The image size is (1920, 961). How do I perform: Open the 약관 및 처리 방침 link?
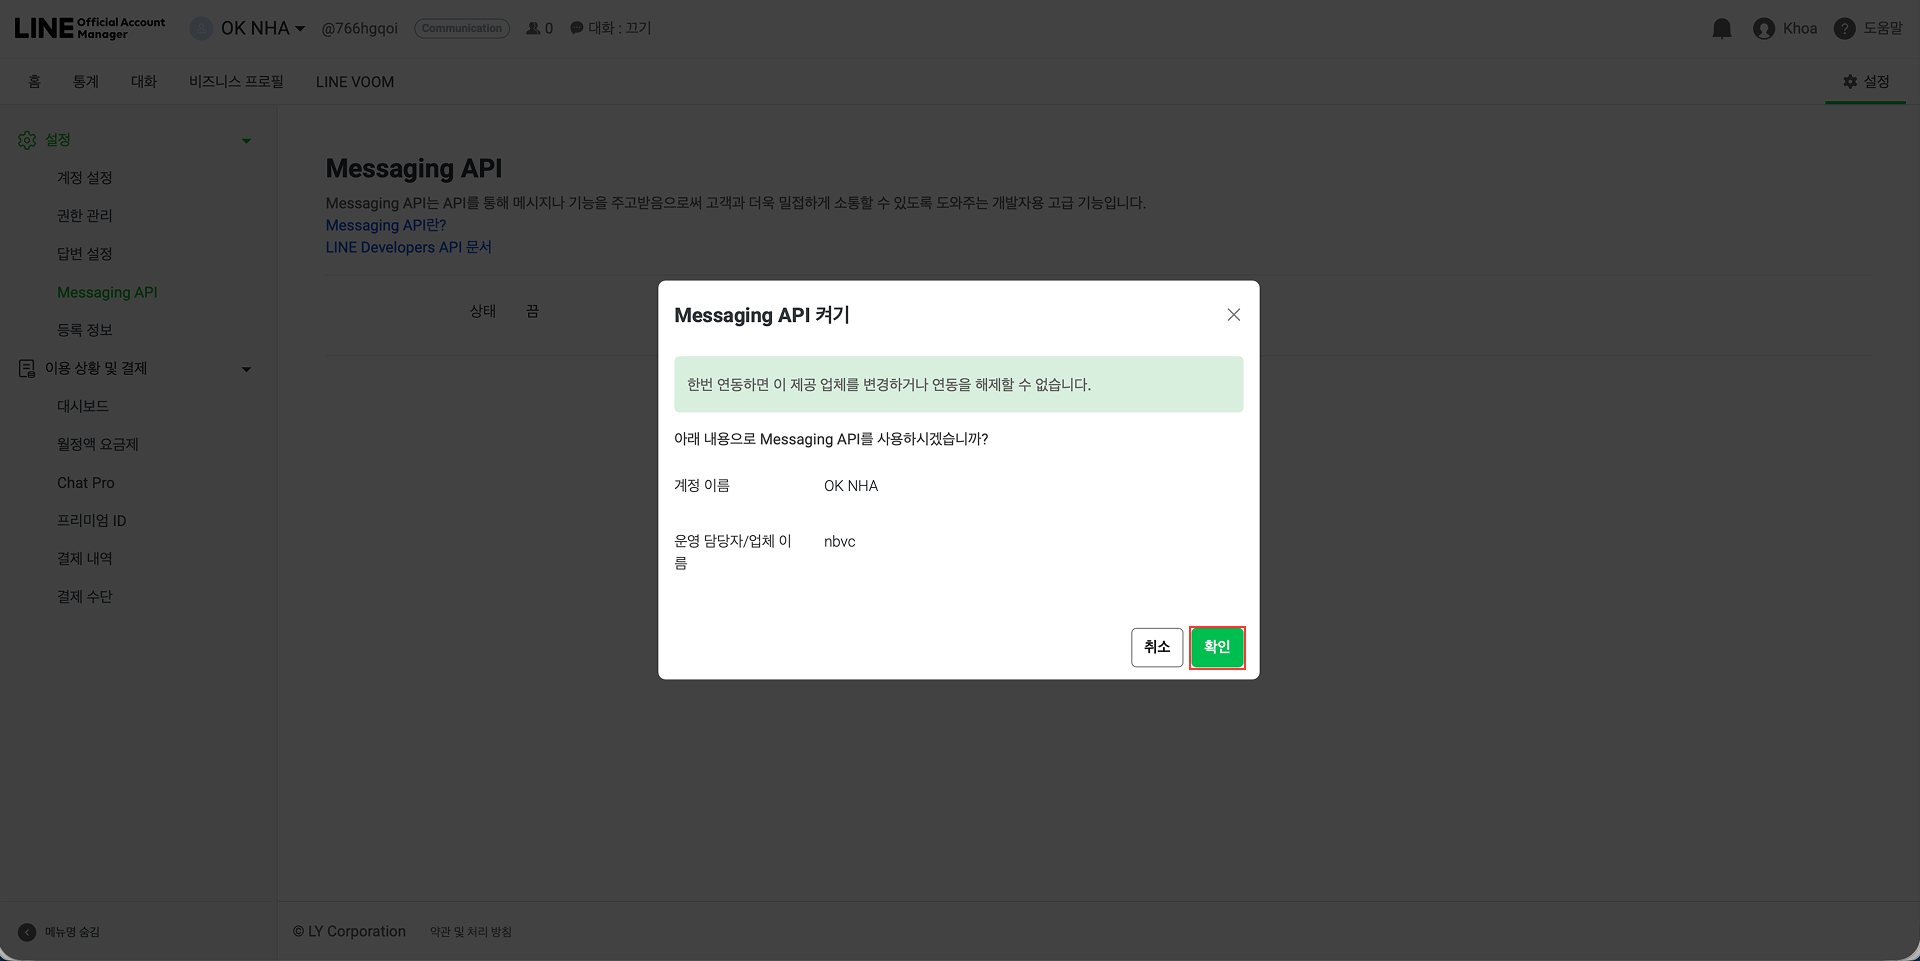470,931
